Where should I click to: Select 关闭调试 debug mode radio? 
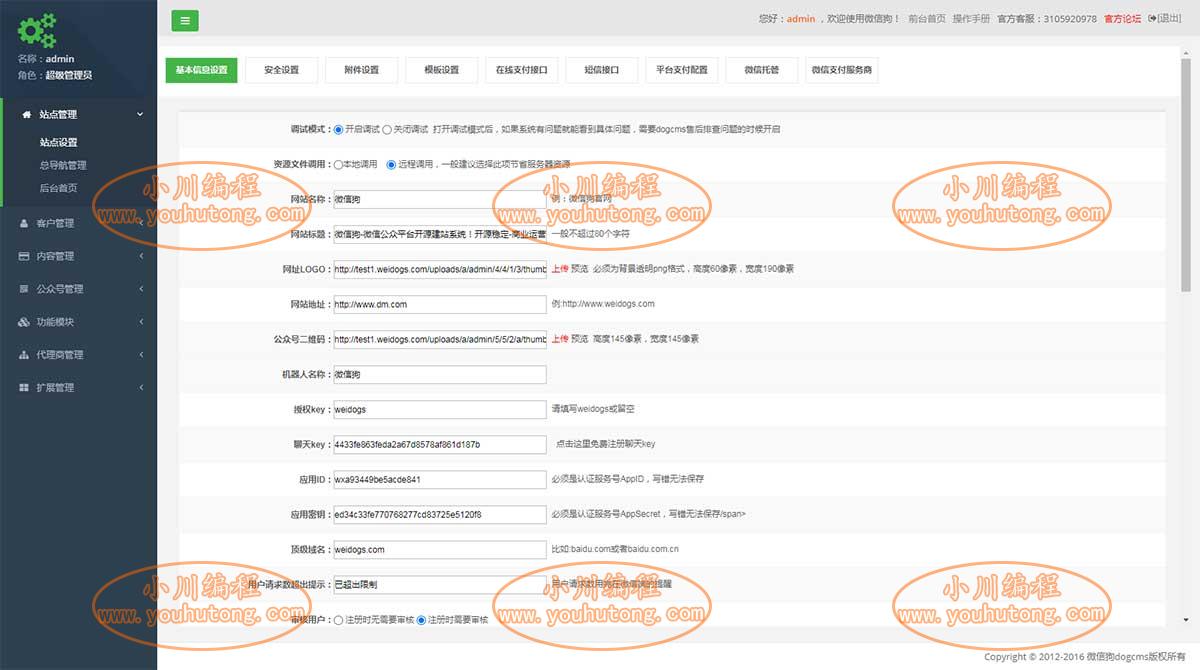coord(387,129)
